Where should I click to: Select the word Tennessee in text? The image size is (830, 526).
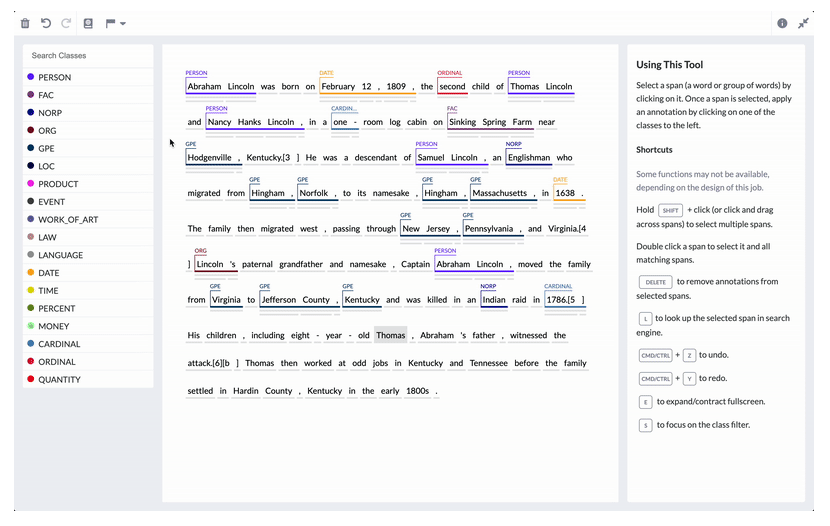(x=491, y=363)
